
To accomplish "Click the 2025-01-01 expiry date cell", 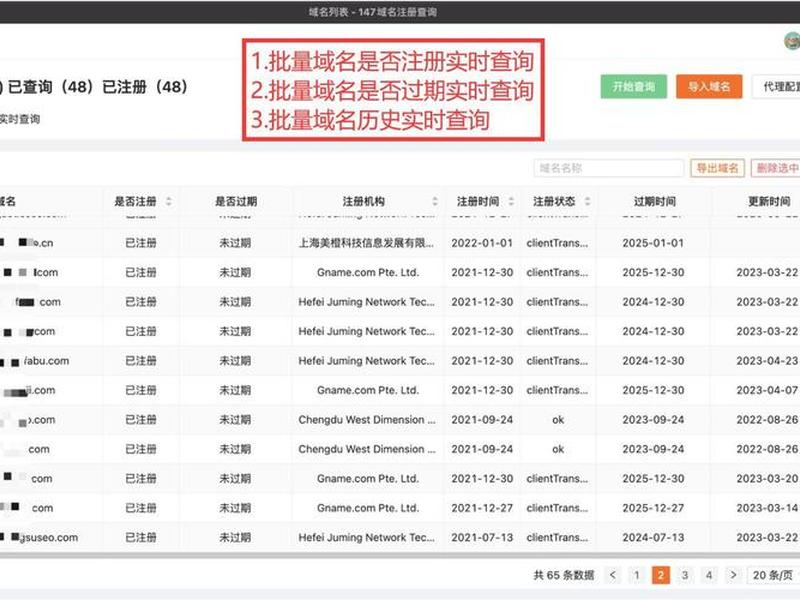I will coord(653,243).
